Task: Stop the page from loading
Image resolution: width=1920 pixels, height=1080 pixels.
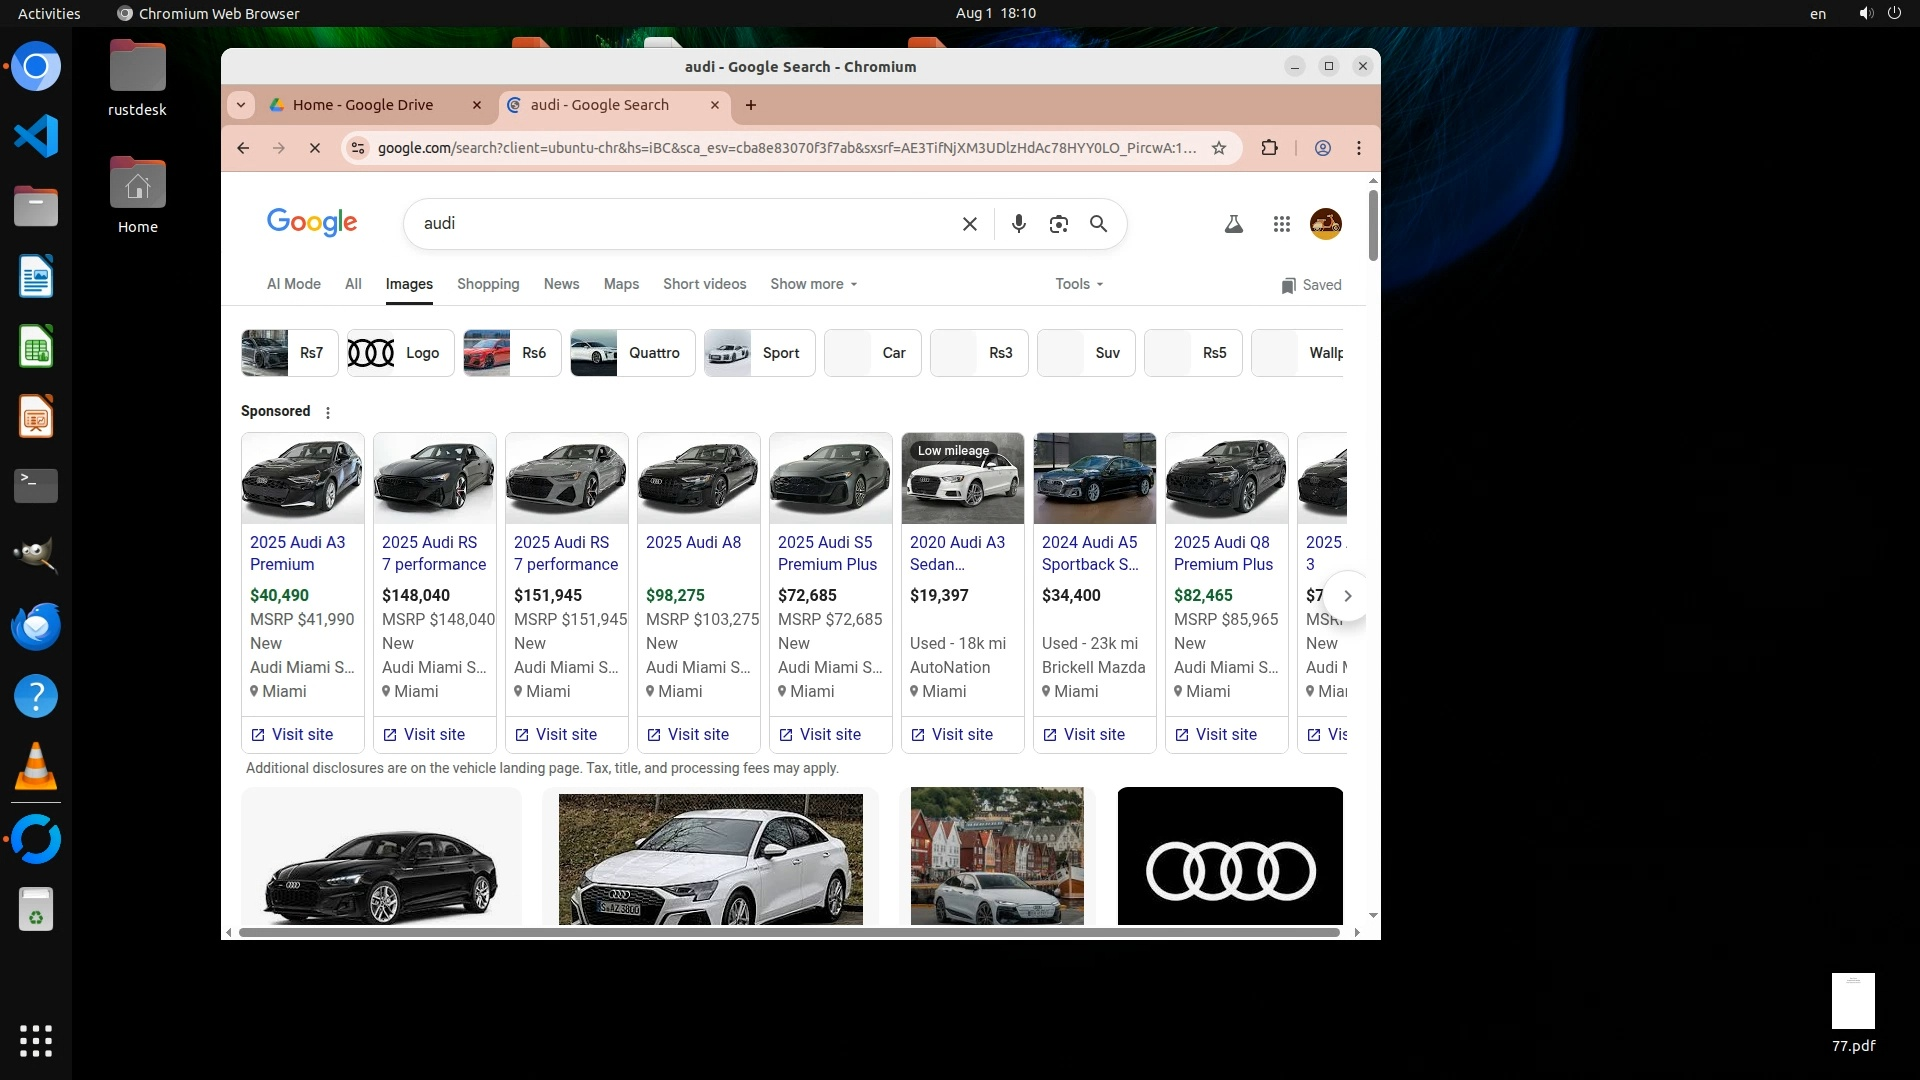Action: coord(314,148)
